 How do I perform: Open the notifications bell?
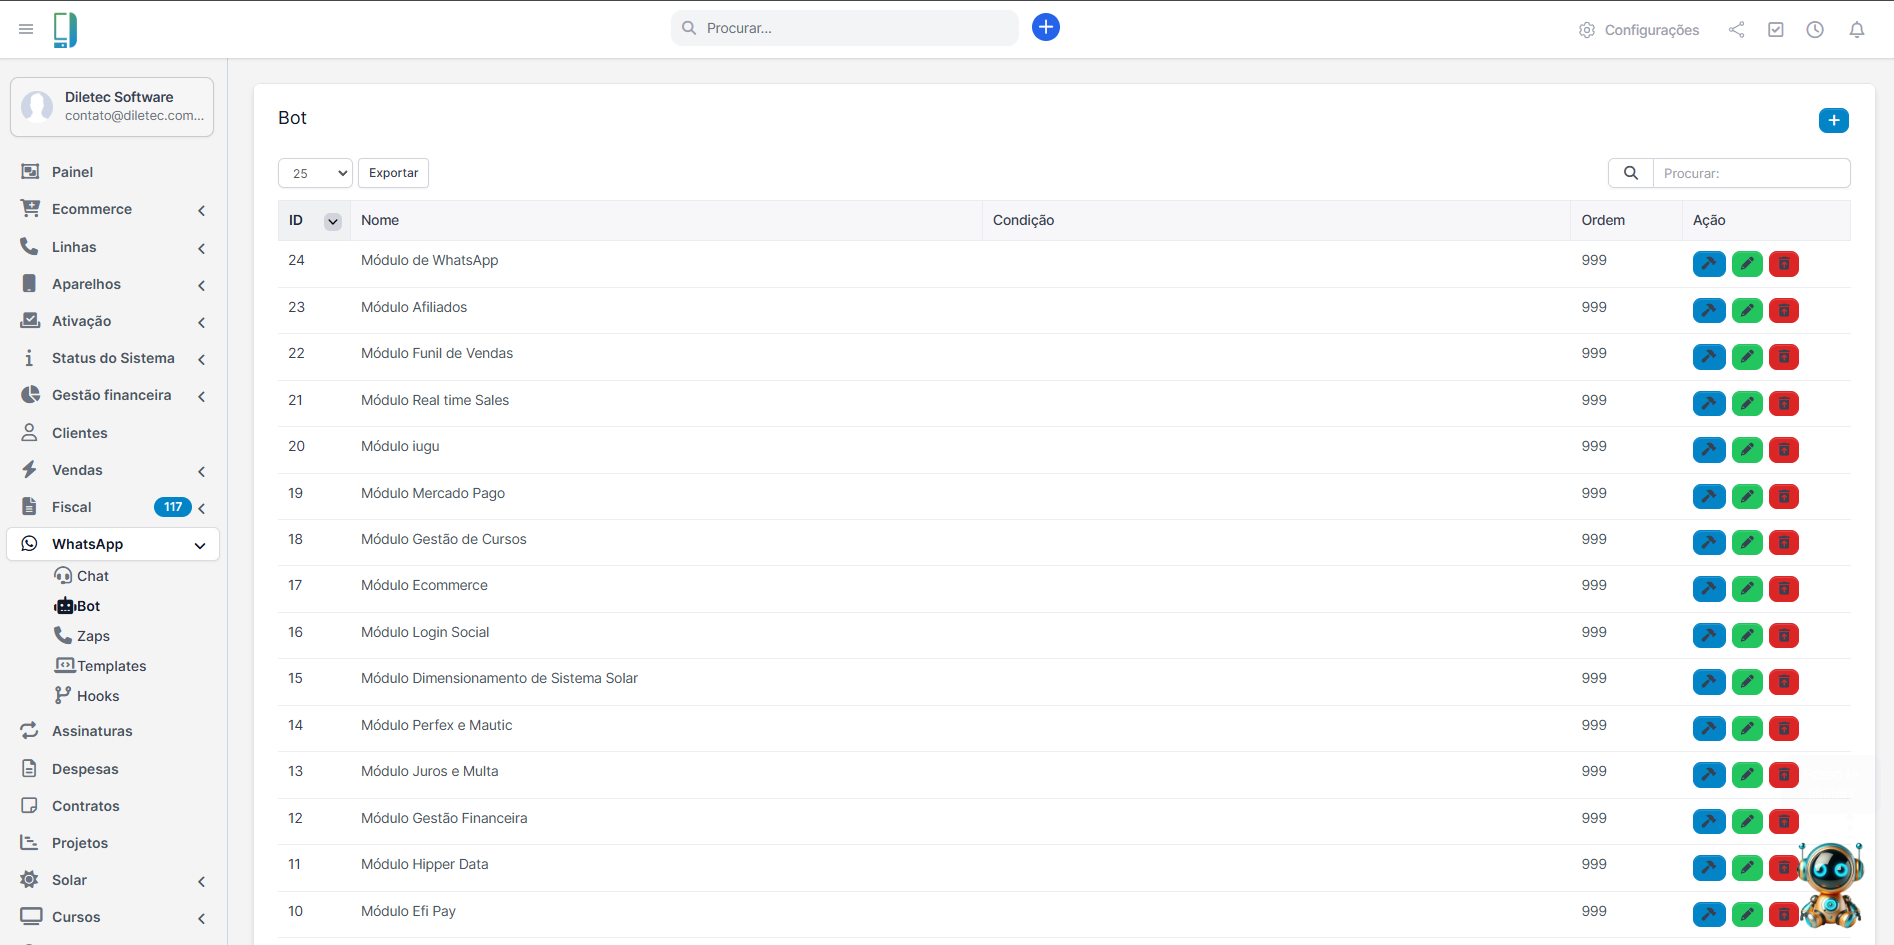coord(1856,30)
